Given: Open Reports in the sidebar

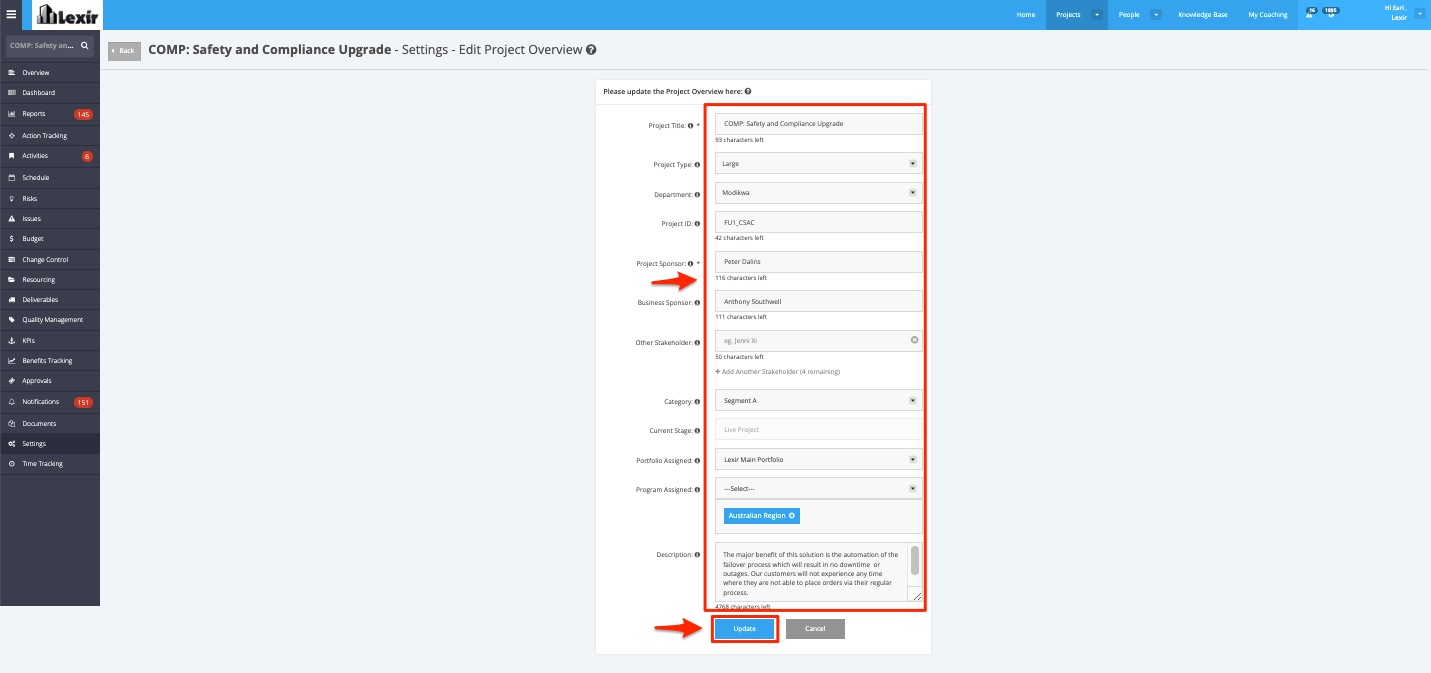Looking at the screenshot, I should [50, 114].
